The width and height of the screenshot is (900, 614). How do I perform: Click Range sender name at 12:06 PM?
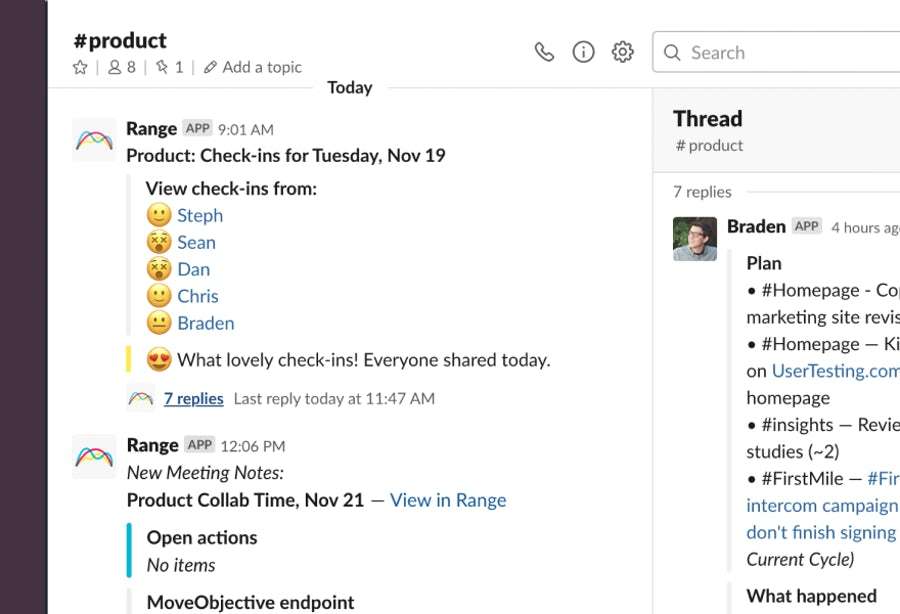(152, 445)
